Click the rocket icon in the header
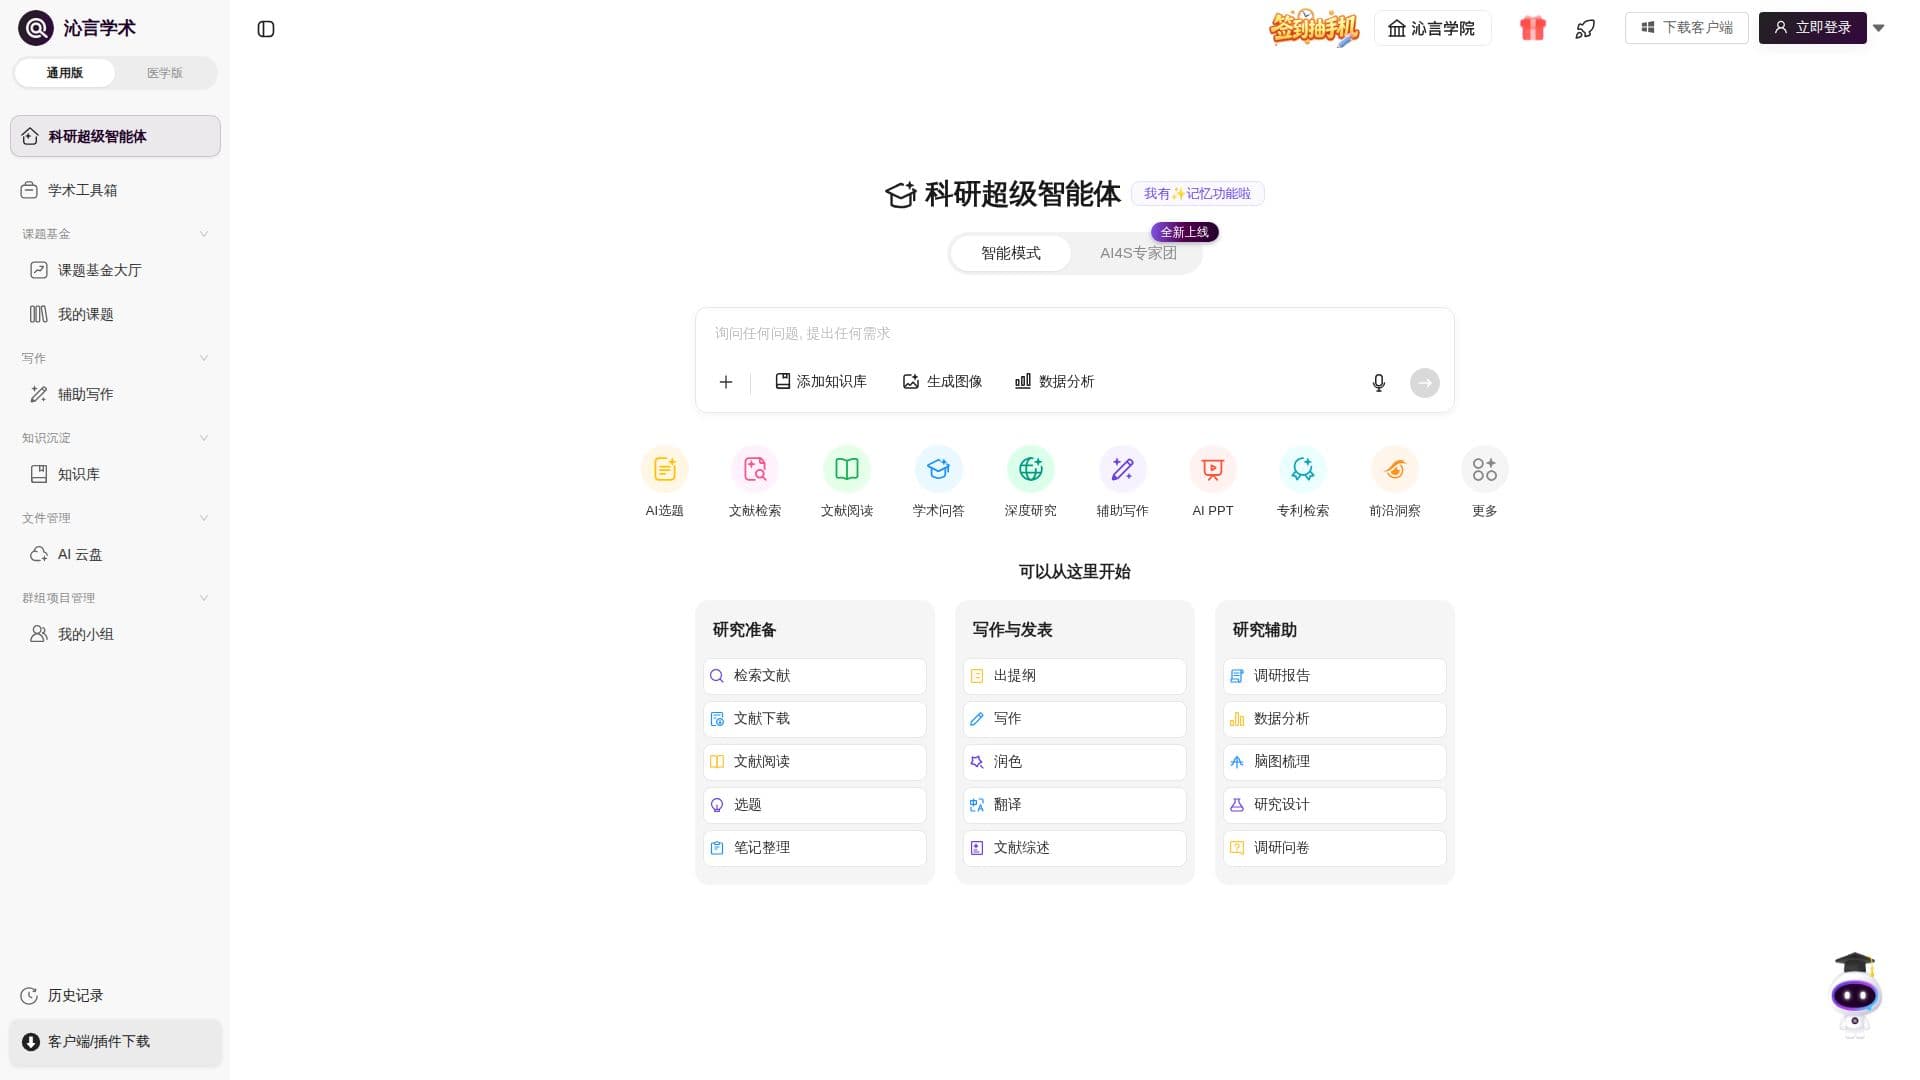Screen dimensions: 1920x1080 point(1585,29)
